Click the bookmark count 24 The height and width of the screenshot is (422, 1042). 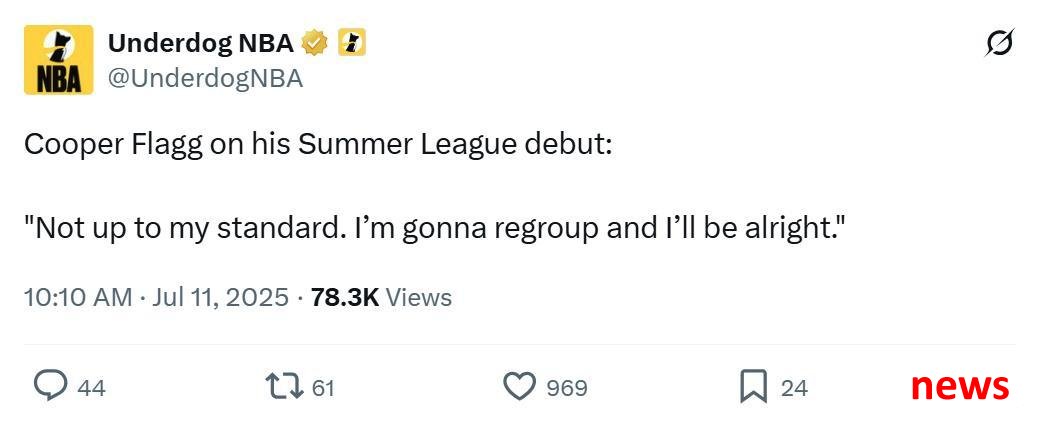(795, 387)
